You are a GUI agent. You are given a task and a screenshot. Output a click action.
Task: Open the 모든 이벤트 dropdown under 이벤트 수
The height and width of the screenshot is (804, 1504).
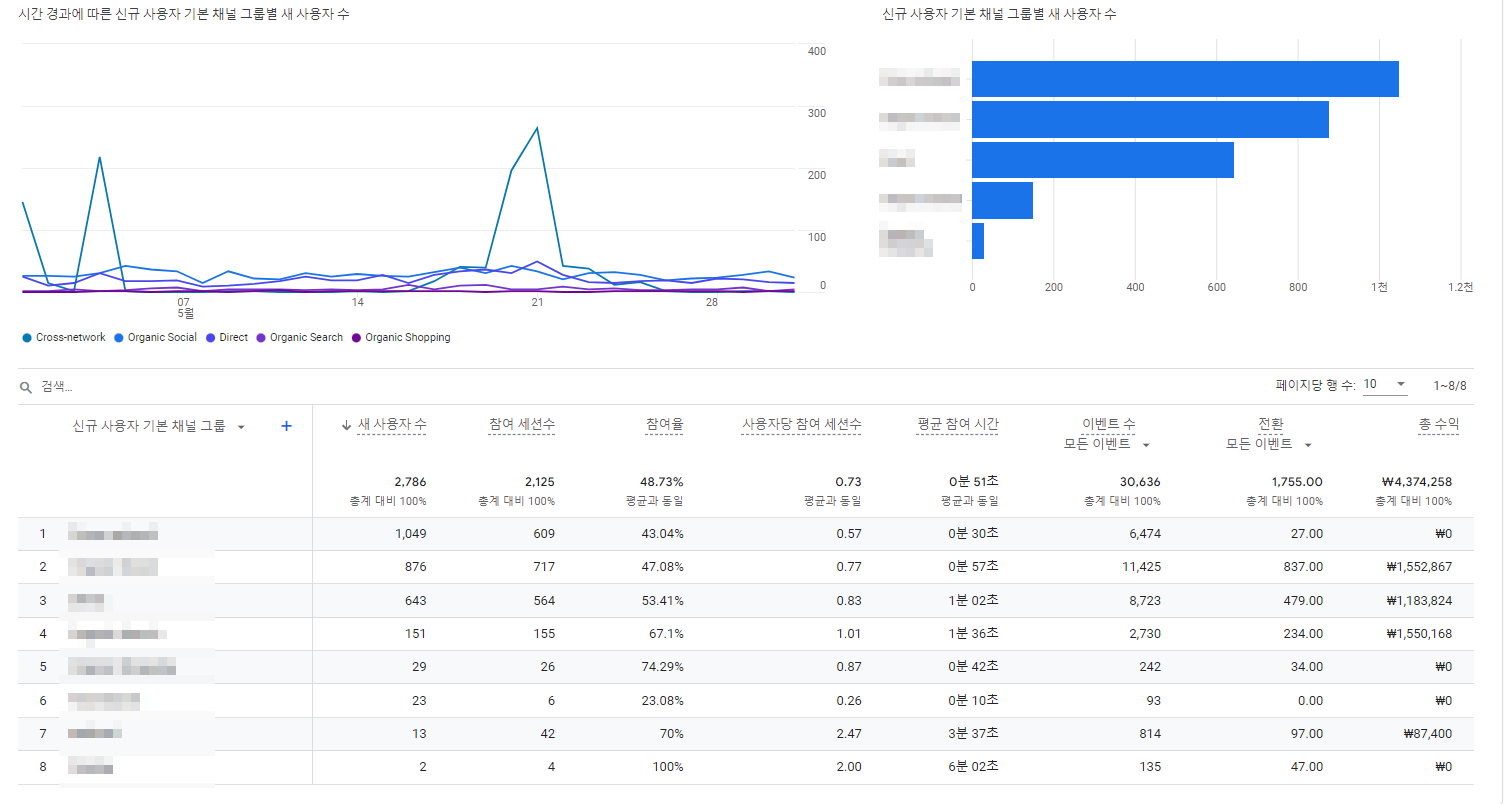[x=1146, y=444]
